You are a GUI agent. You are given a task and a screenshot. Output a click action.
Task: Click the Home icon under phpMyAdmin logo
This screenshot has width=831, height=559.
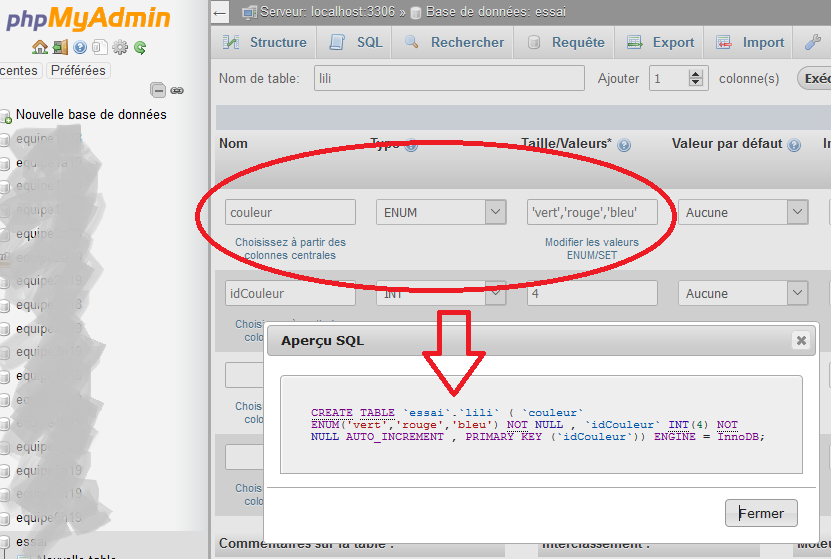(x=39, y=47)
